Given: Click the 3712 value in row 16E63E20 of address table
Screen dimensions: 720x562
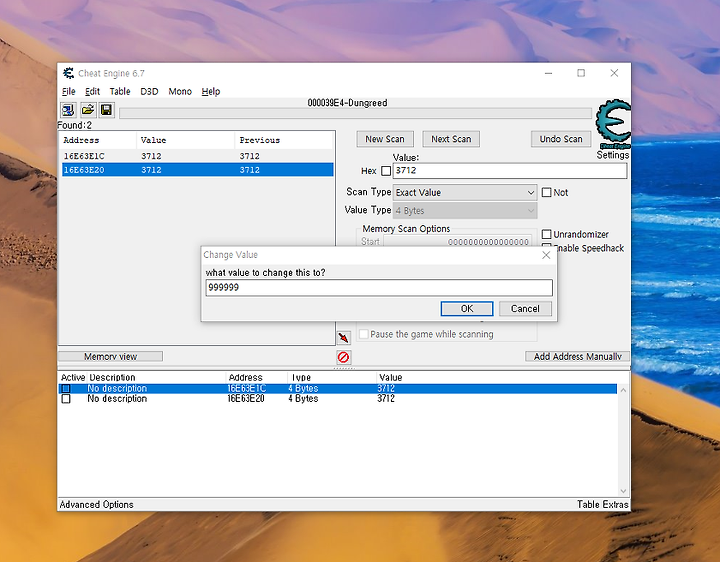Looking at the screenshot, I should pos(386,399).
